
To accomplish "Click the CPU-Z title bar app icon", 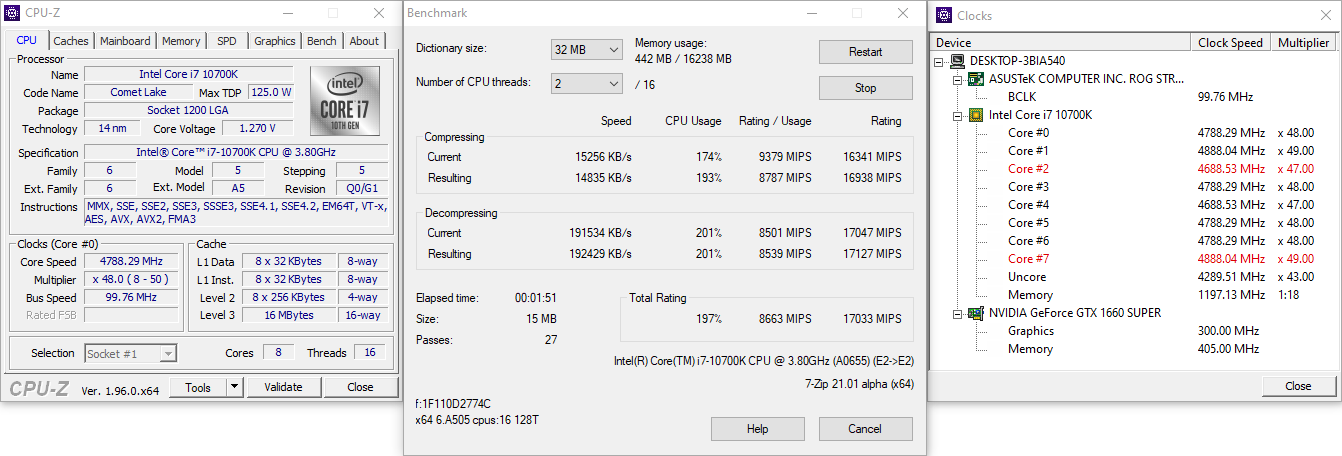I will [13, 13].
